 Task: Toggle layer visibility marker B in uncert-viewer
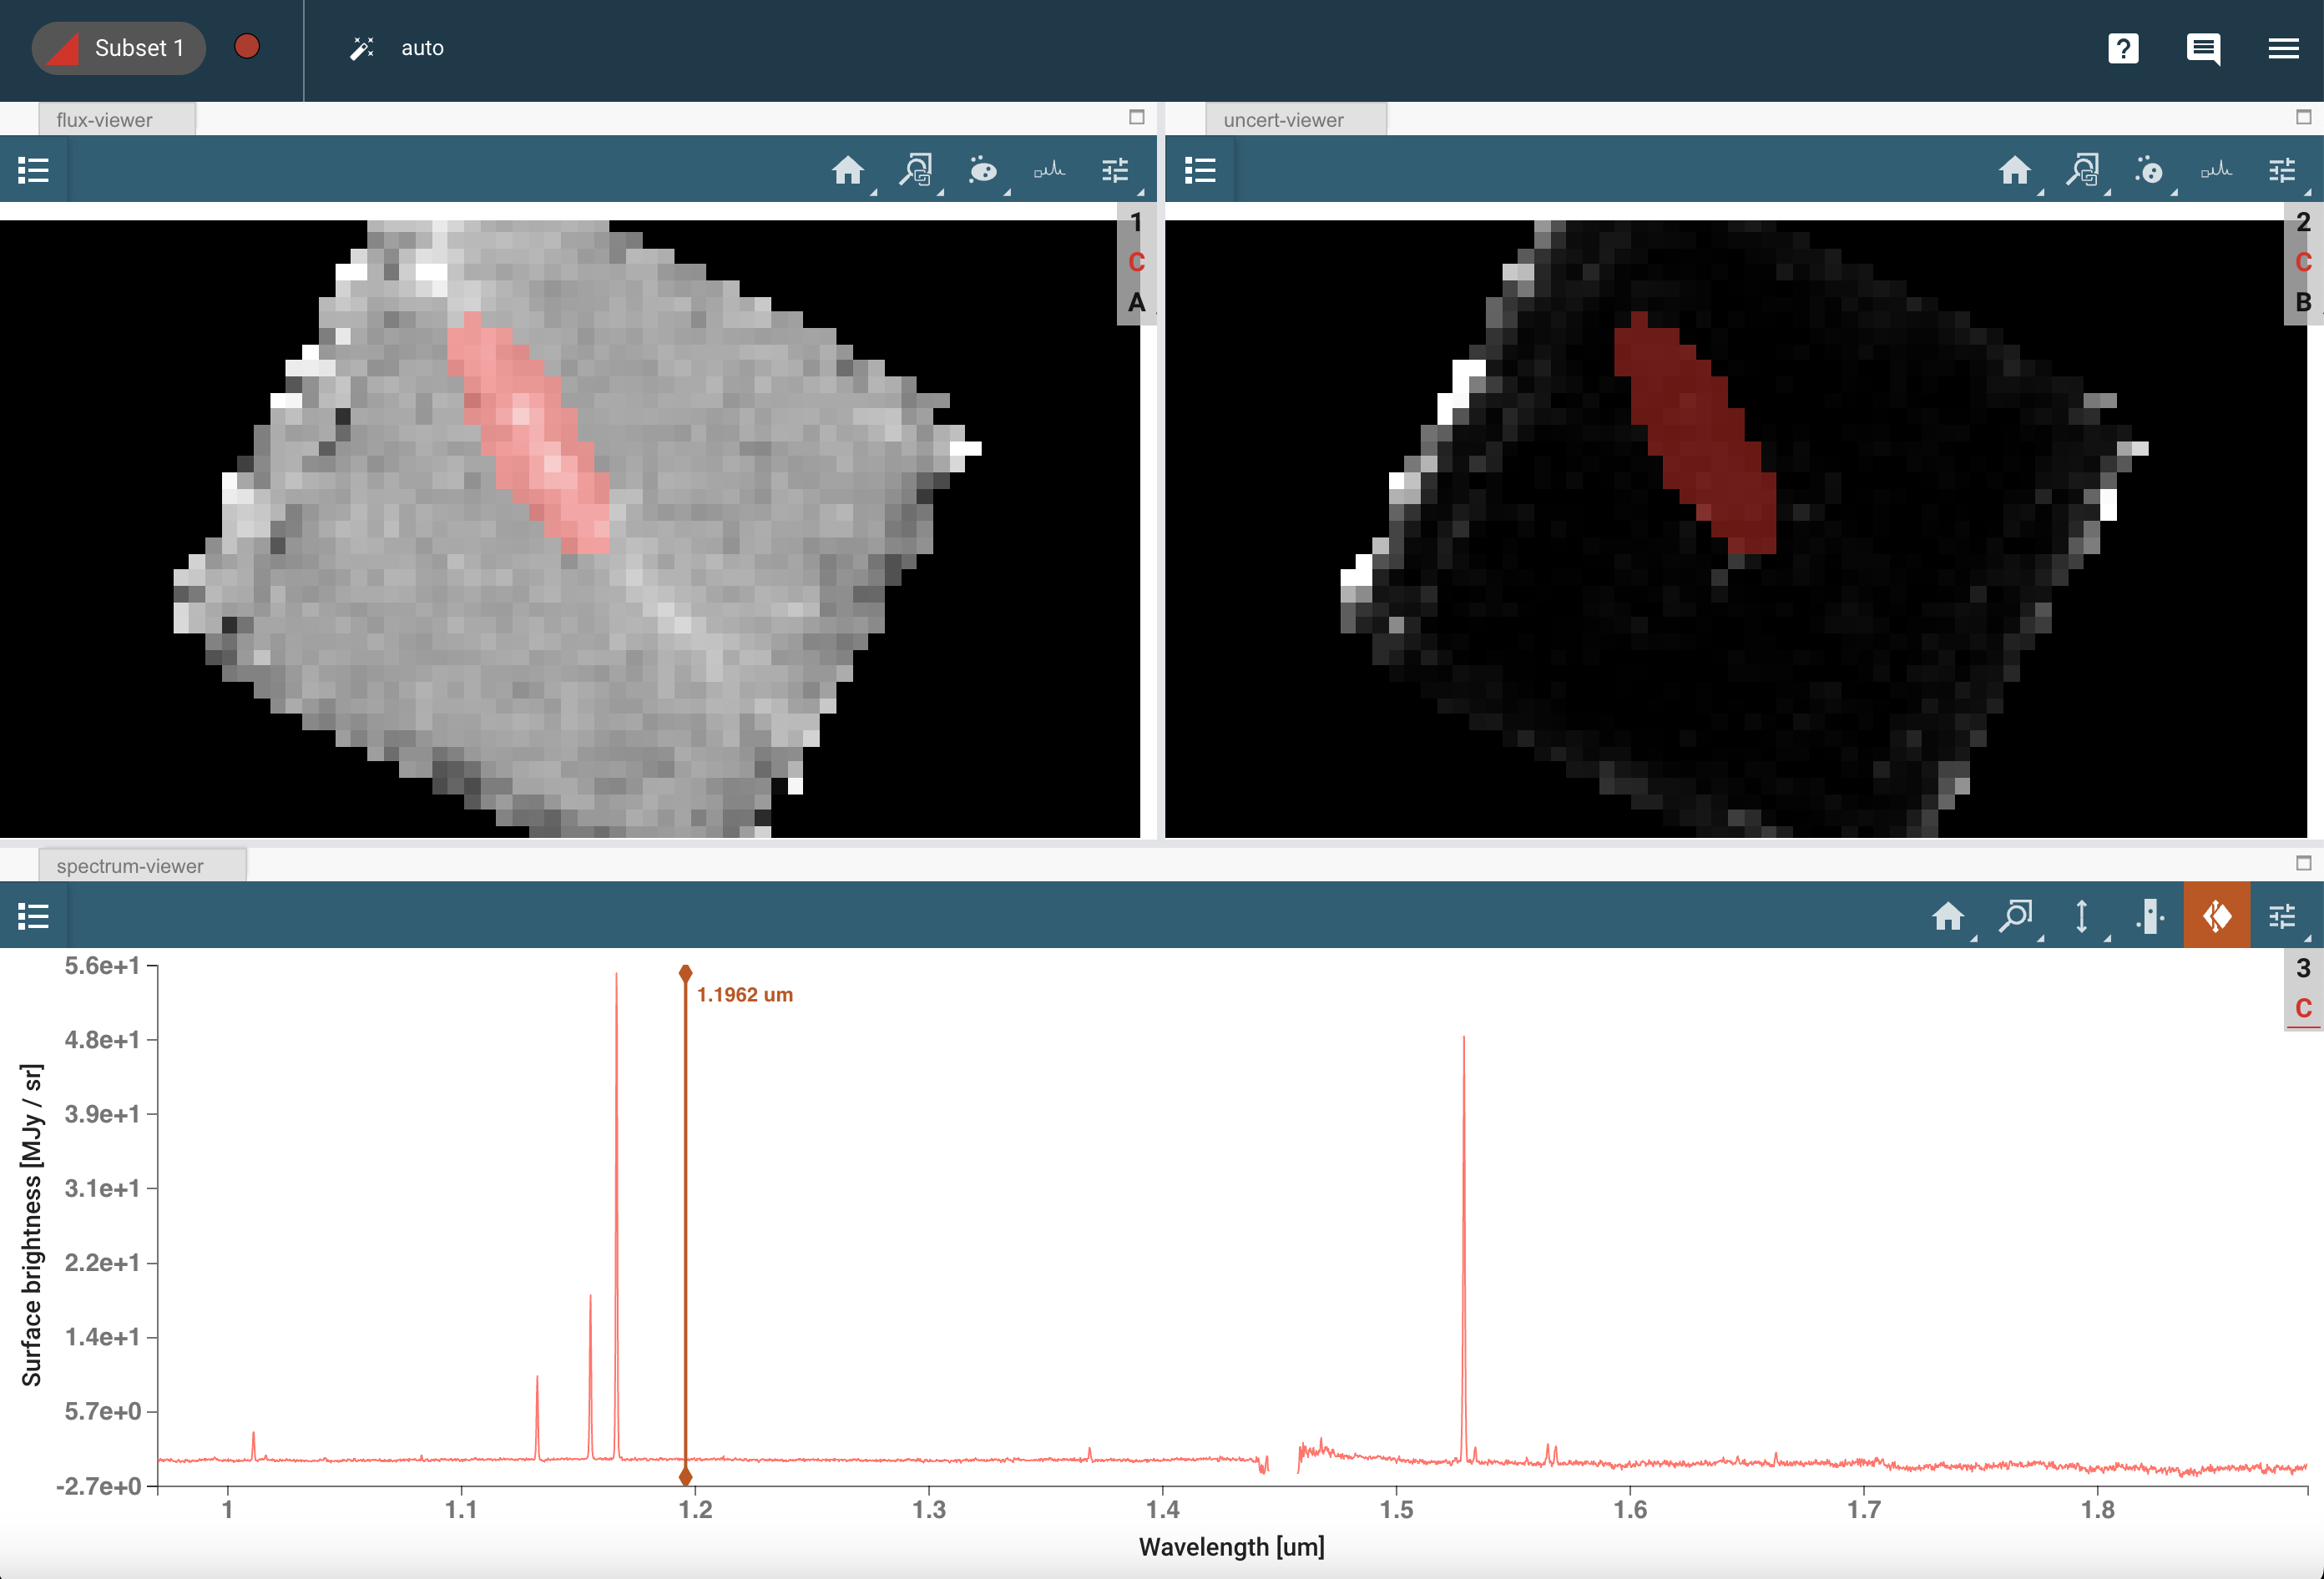coord(2302,300)
